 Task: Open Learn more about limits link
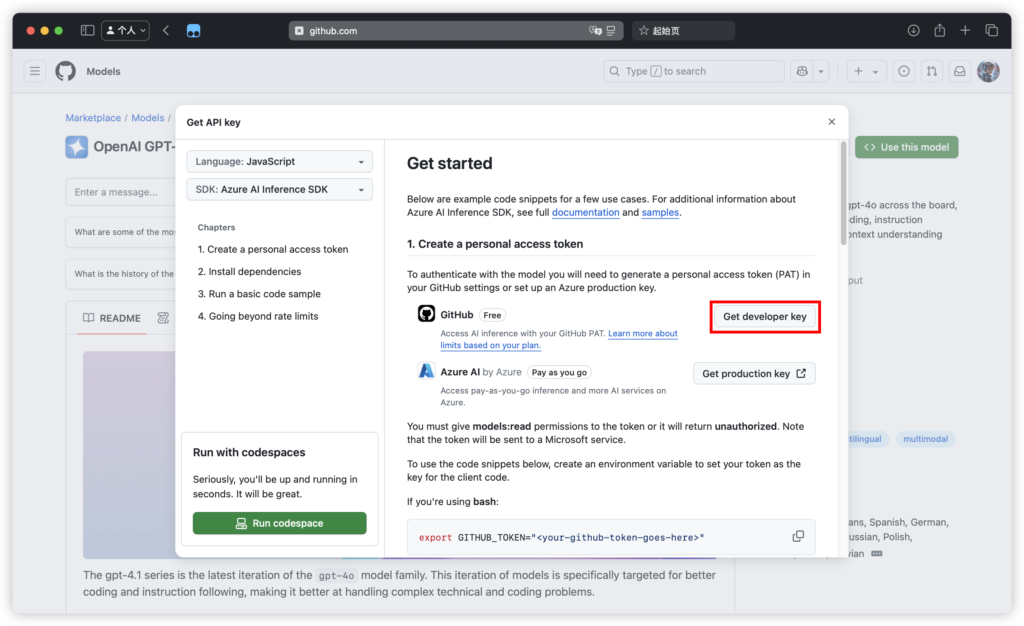[x=558, y=339]
